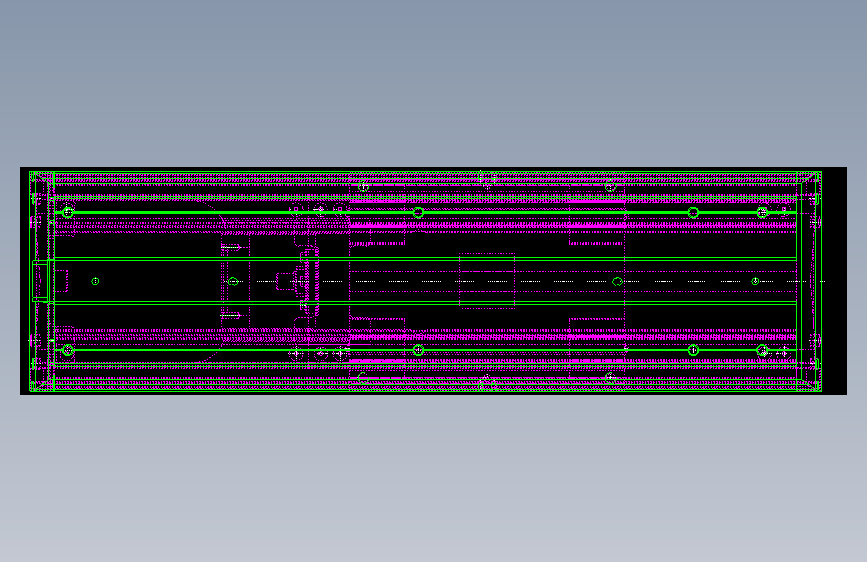Select the magenta dashed square on the centerline
The height and width of the screenshot is (562, 867).
tap(487, 281)
